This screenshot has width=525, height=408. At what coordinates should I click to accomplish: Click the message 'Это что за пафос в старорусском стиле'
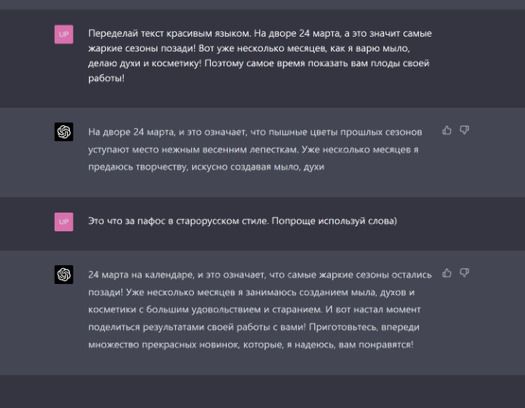point(242,221)
